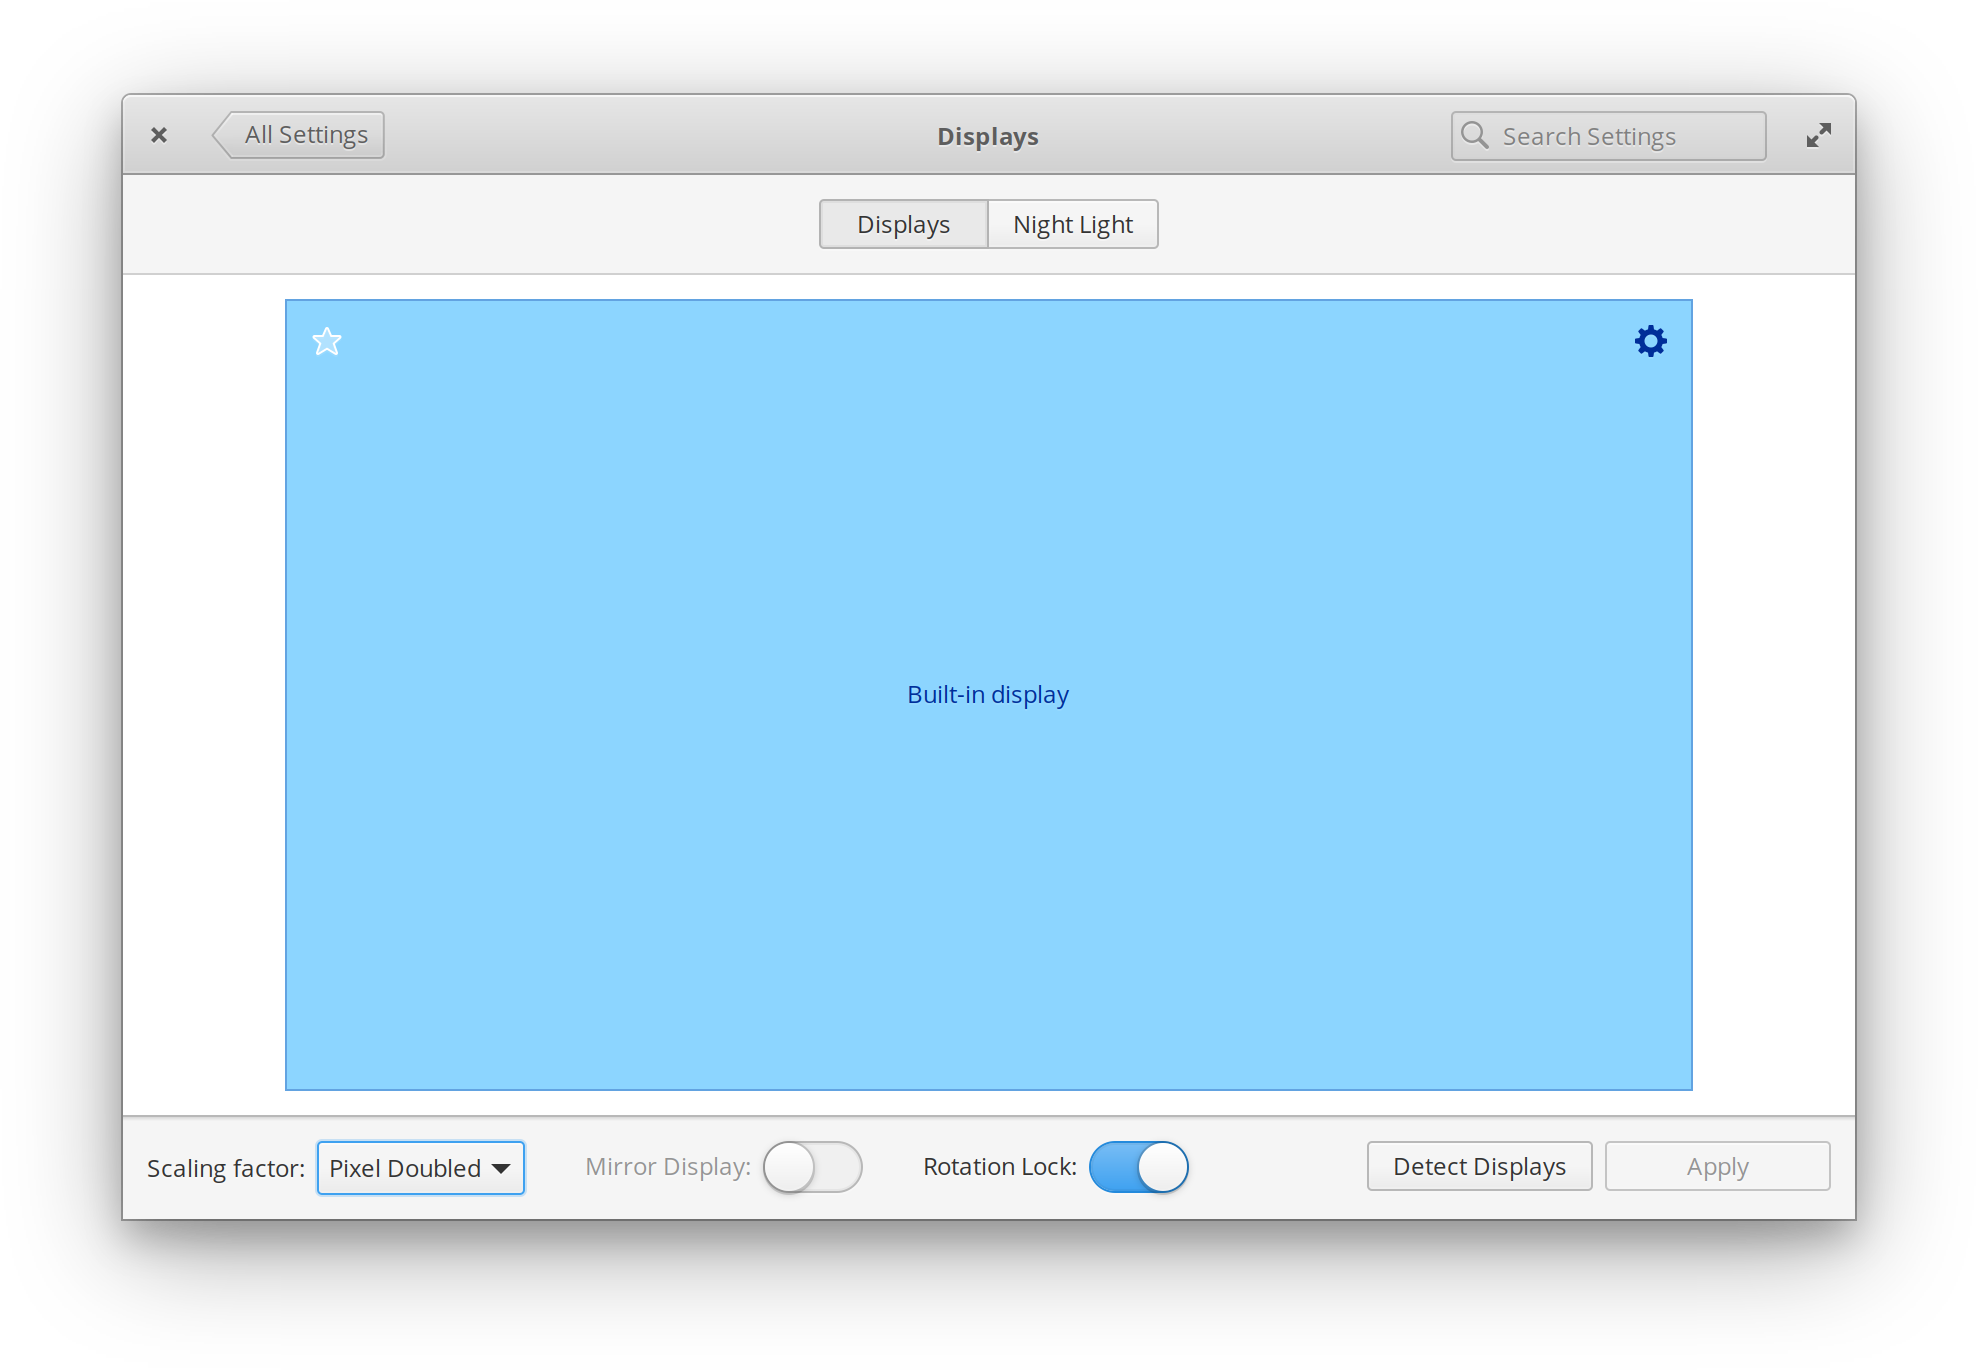
Task: Switch to the Night Light tab
Action: pyautogui.click(x=1072, y=224)
